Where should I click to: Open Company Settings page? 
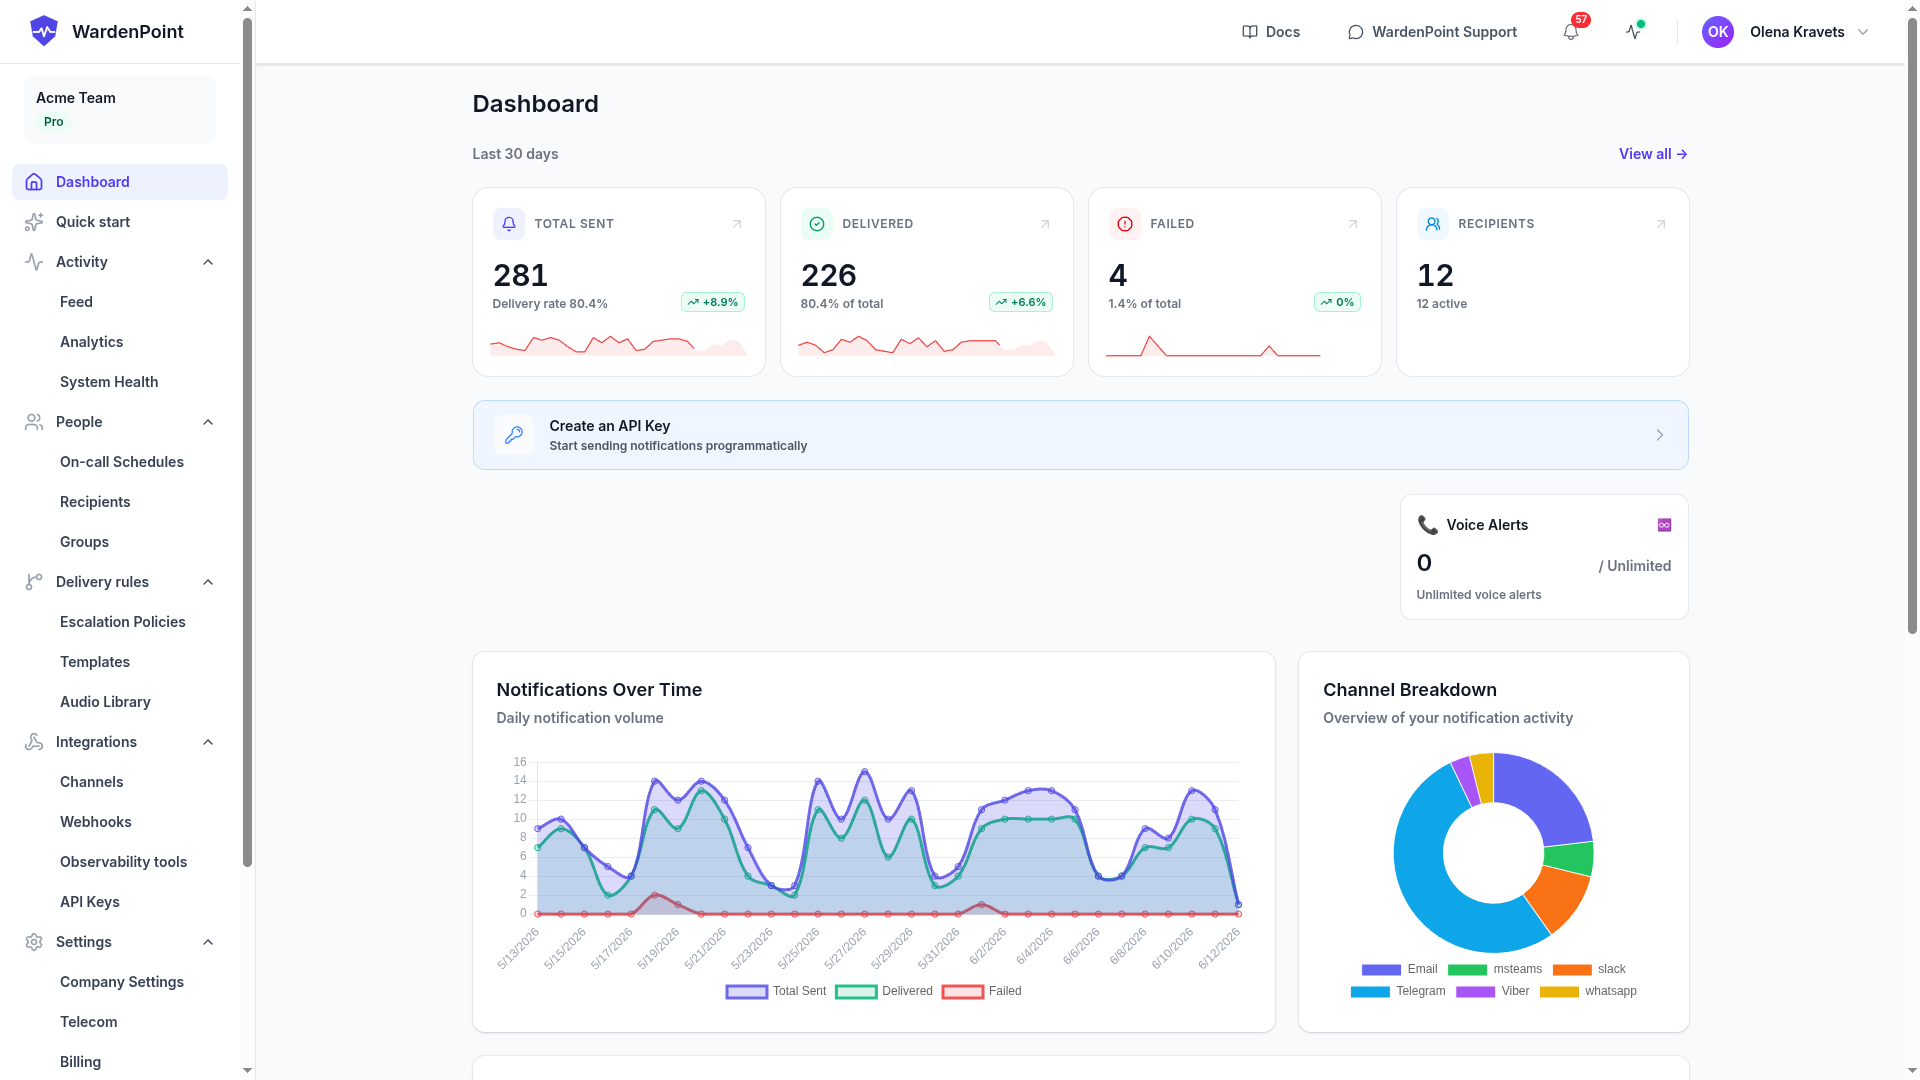(x=120, y=982)
